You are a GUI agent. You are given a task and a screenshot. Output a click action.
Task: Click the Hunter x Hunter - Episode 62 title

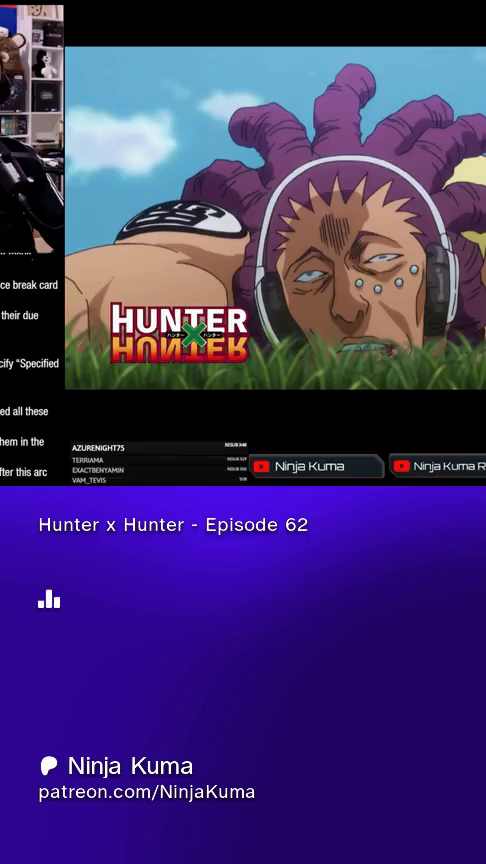(173, 525)
